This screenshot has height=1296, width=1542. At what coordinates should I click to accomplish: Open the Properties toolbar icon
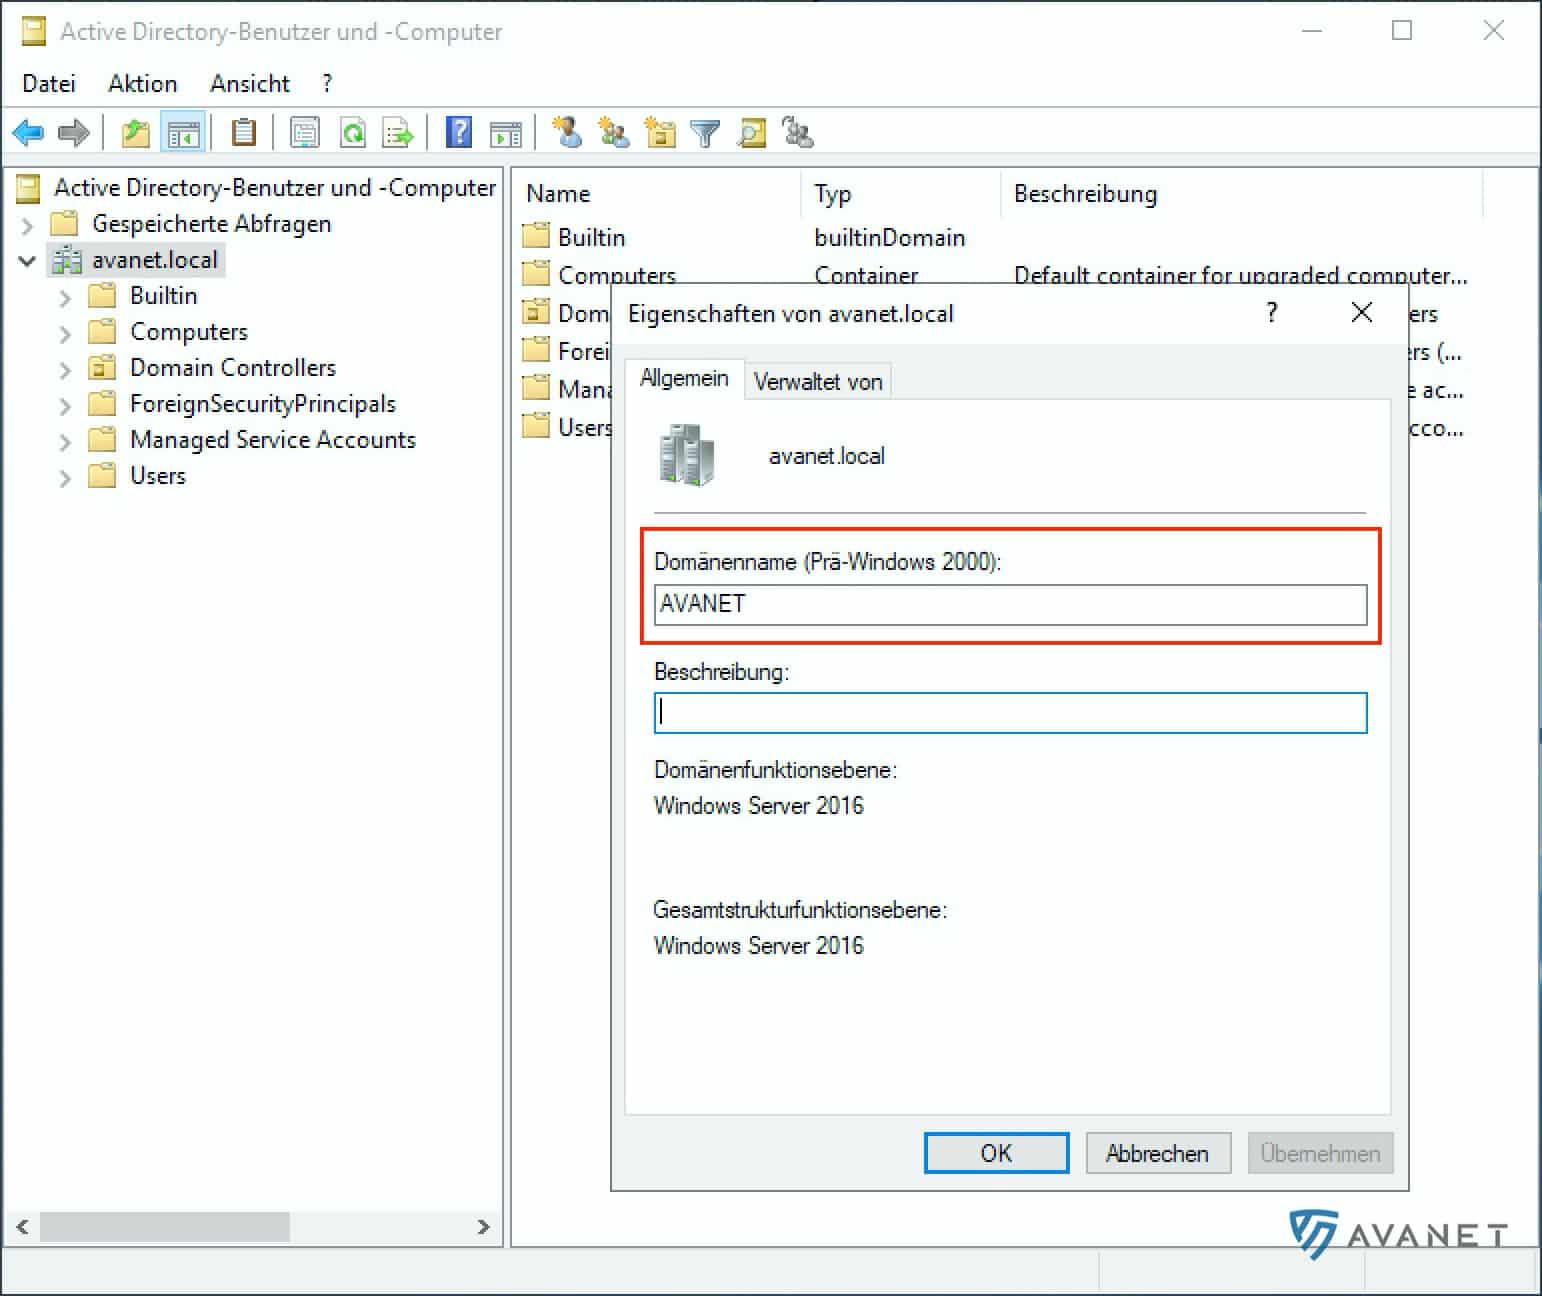304,132
